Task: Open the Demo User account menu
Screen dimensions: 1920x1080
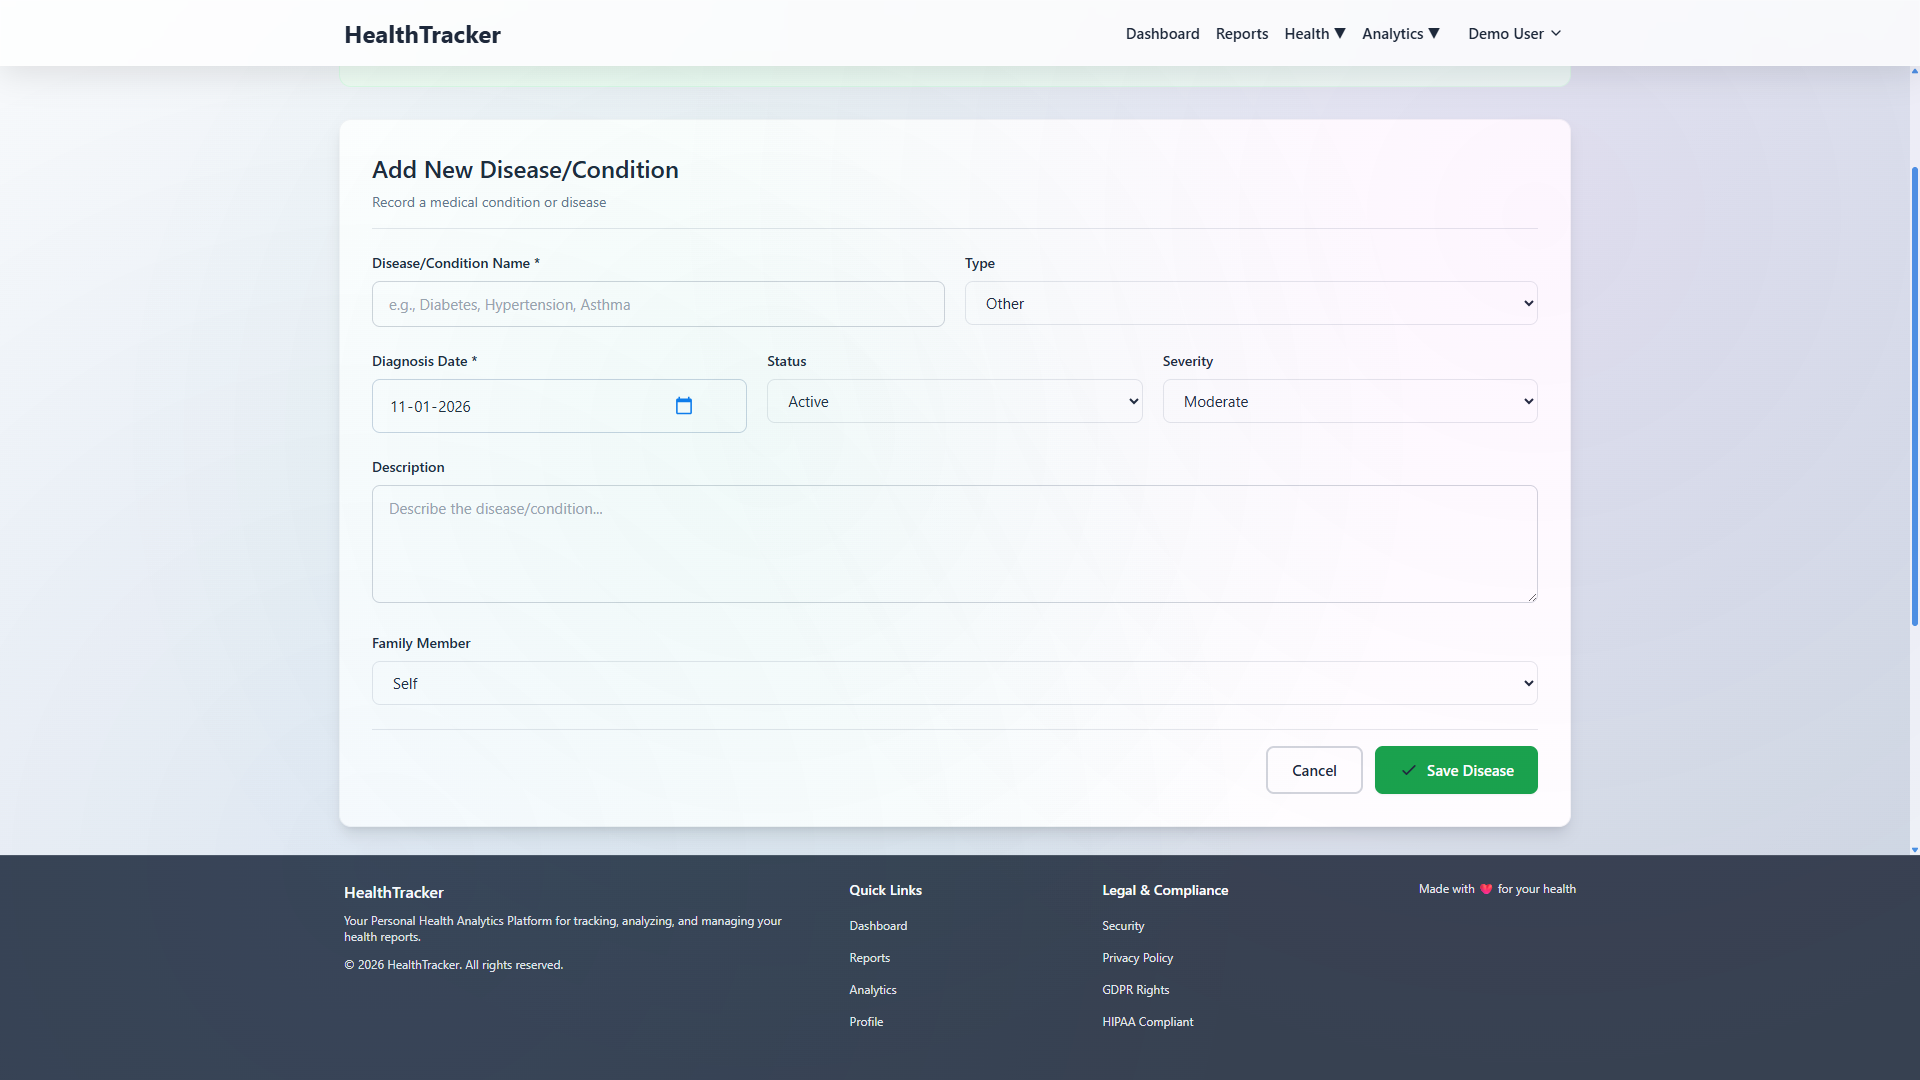Action: pos(1514,34)
